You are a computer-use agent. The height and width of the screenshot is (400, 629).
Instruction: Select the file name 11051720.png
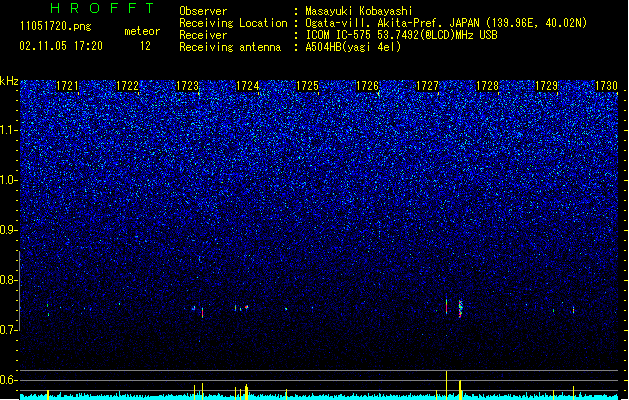[55, 27]
